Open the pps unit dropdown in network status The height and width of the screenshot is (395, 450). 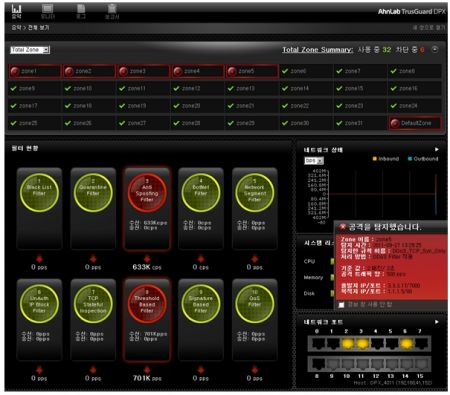click(x=314, y=161)
